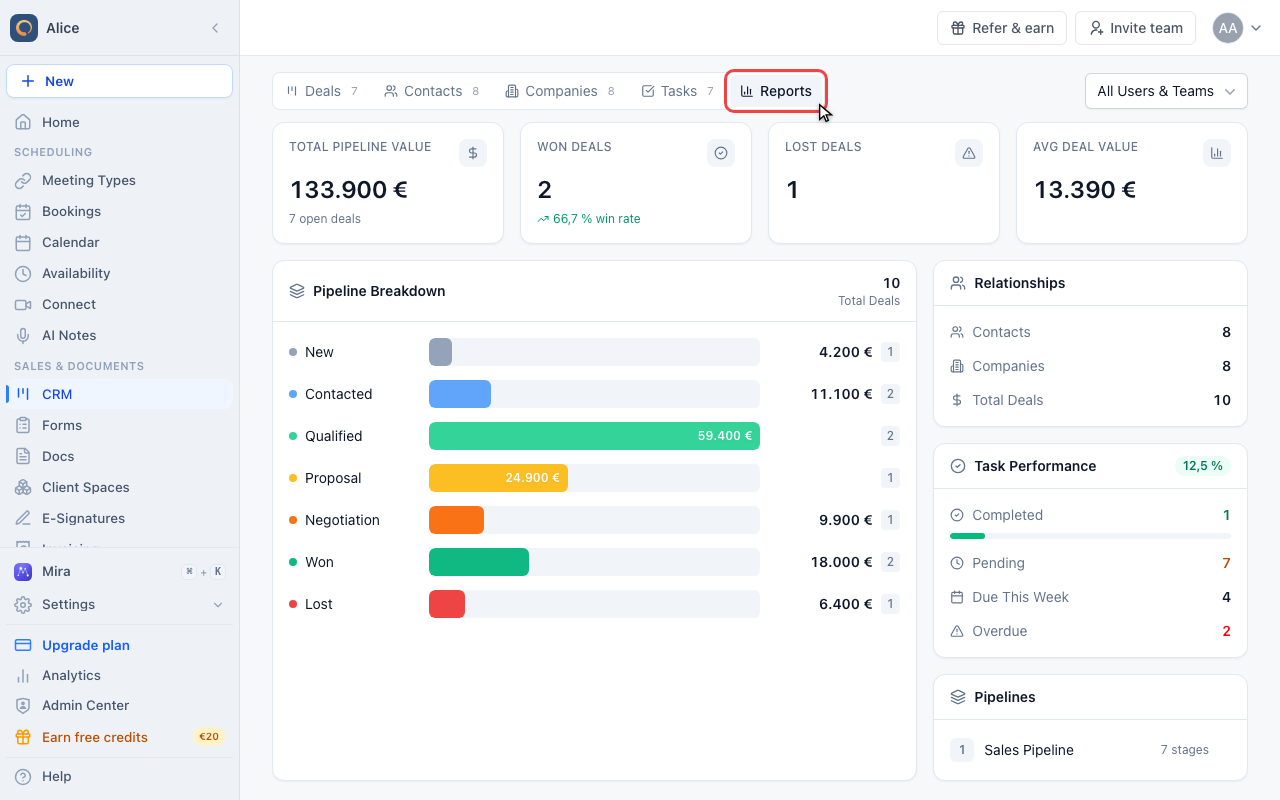Click the green Qualified stage bar
The height and width of the screenshot is (800, 1280).
coord(594,436)
